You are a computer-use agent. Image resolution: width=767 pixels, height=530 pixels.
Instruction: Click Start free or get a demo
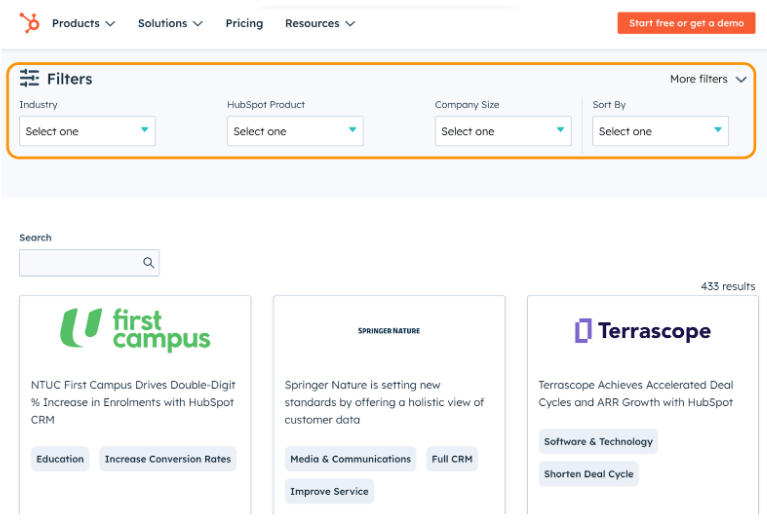[x=686, y=23]
